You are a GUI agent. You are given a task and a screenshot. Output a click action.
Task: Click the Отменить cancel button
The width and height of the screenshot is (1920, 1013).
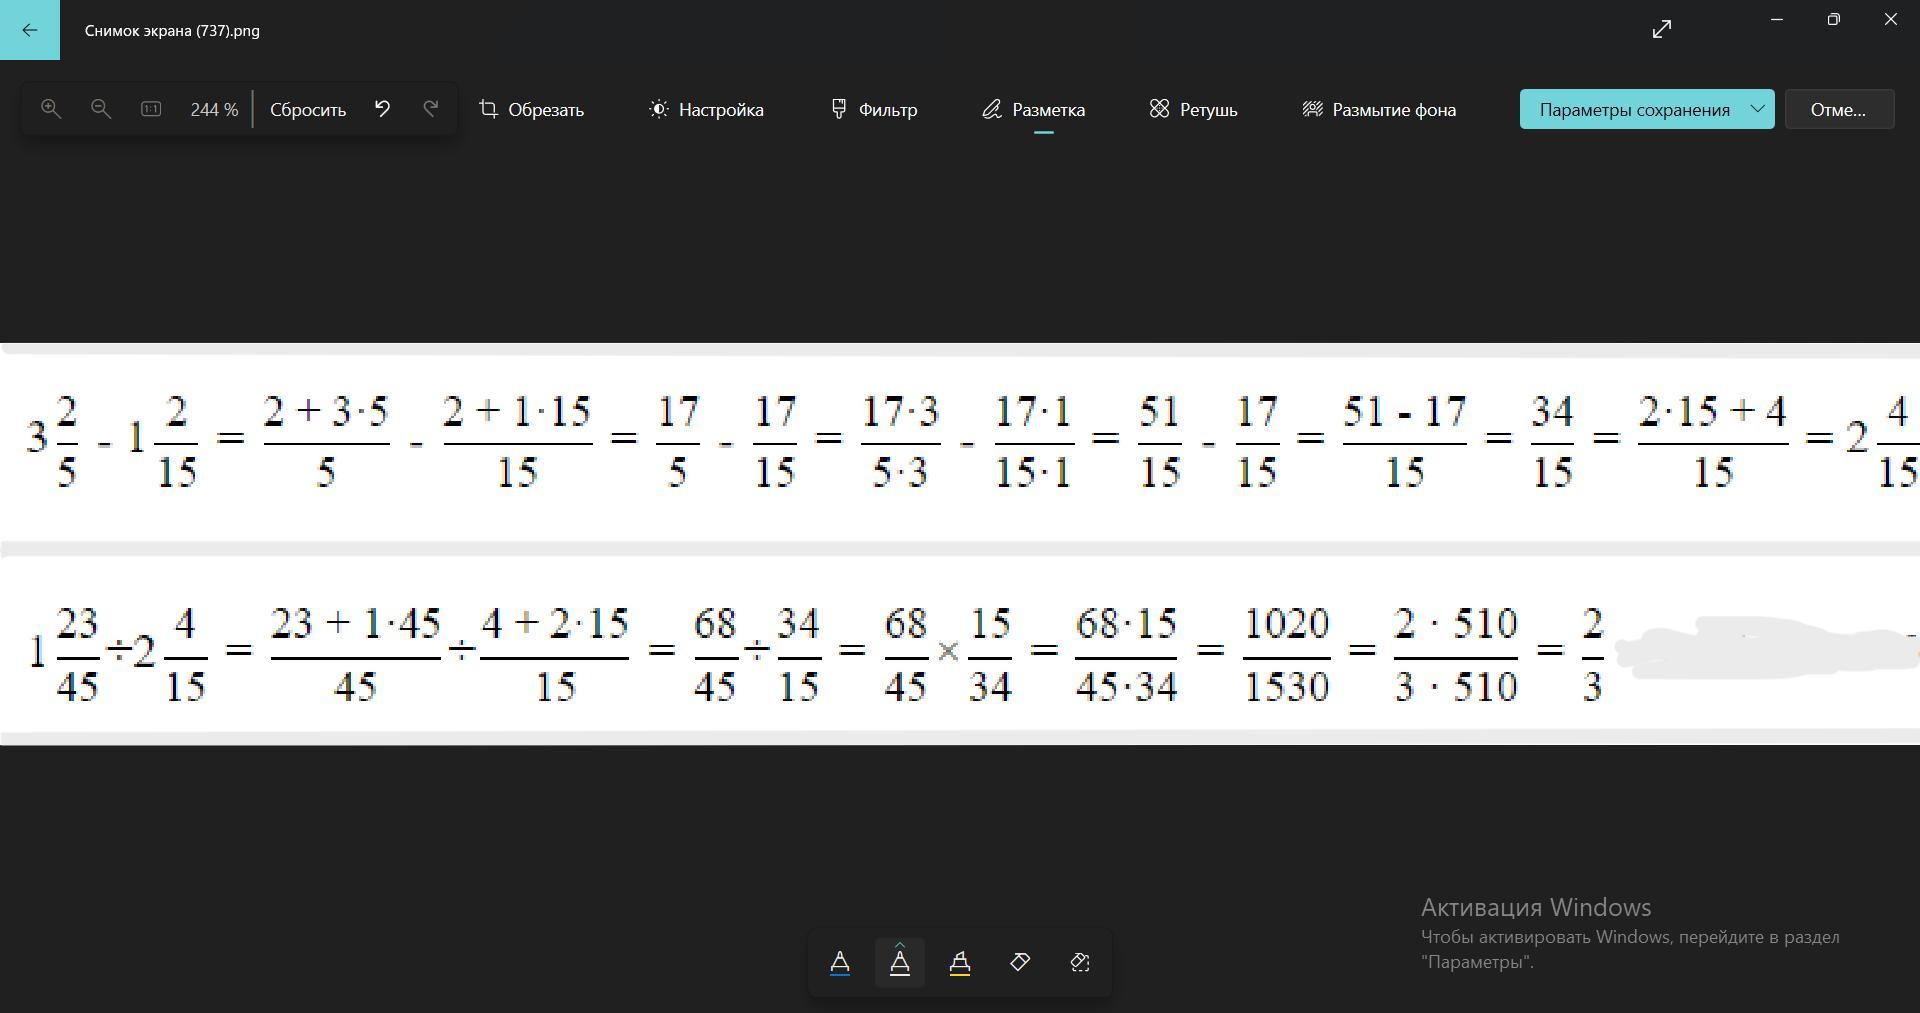coord(1839,109)
